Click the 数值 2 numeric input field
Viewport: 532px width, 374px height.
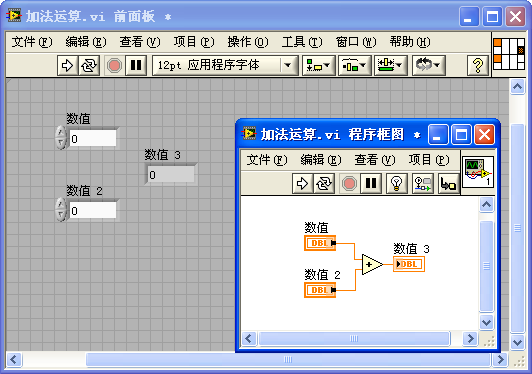[93, 210]
